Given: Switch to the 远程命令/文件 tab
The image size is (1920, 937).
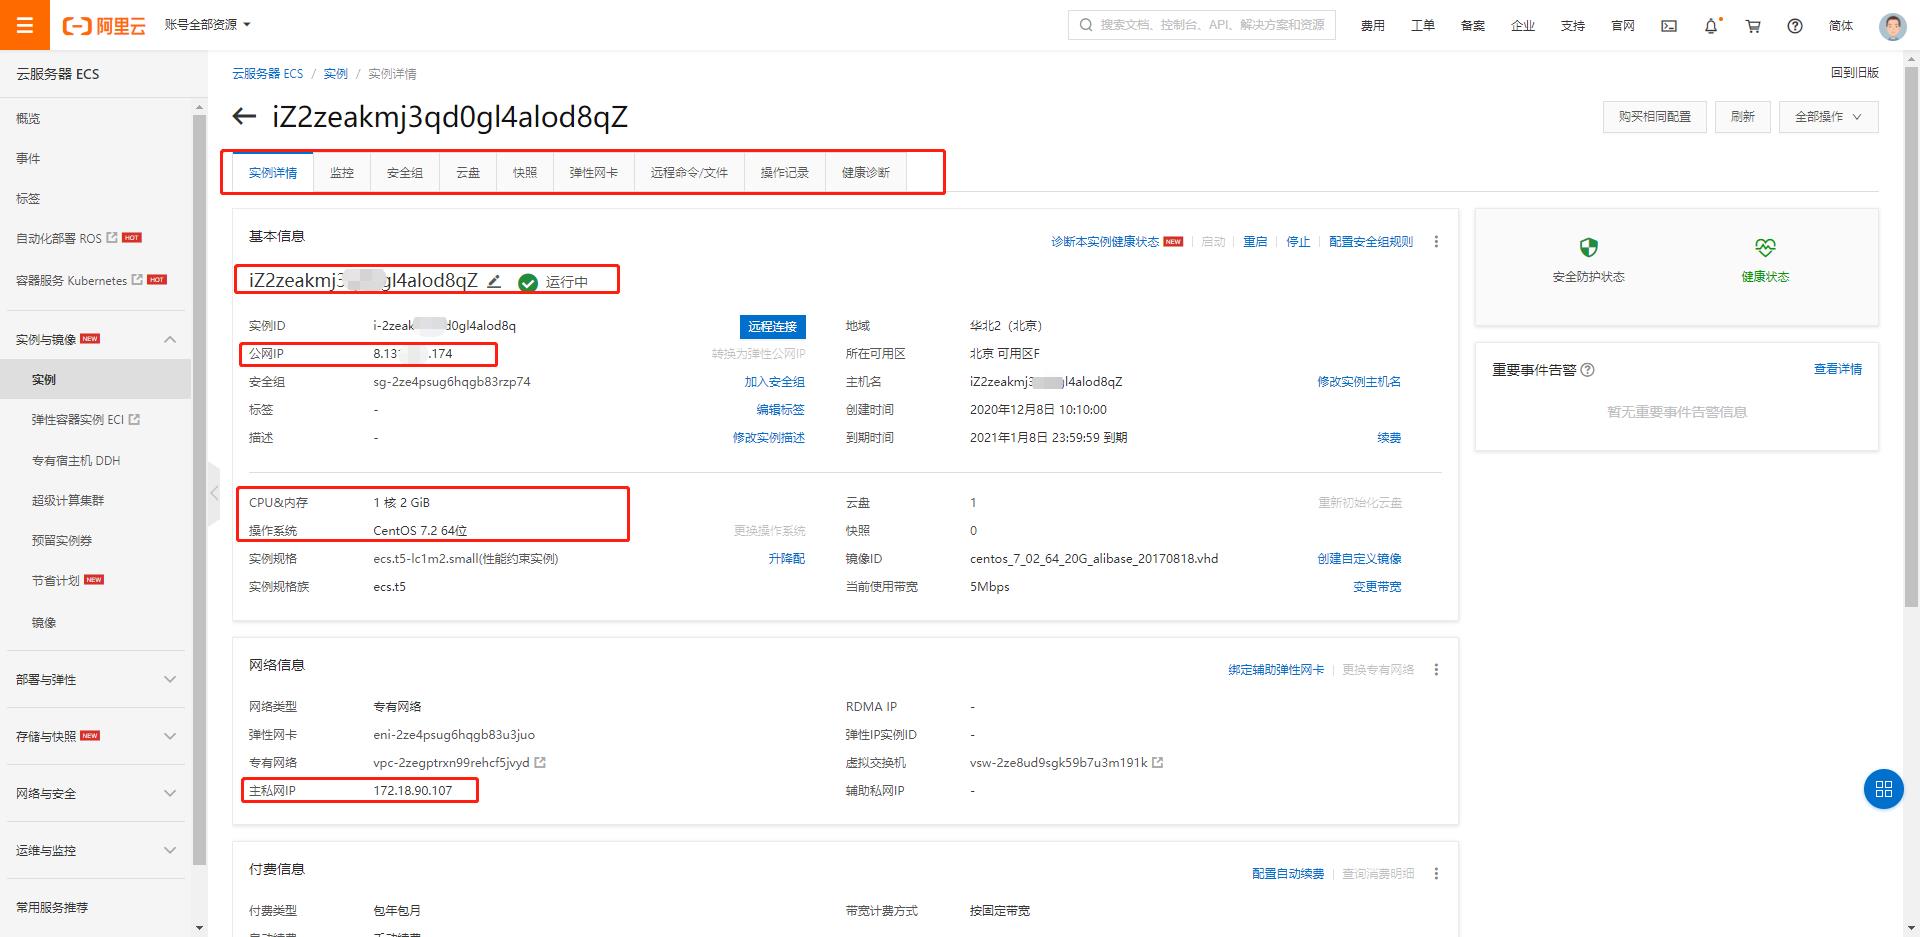Looking at the screenshot, I should 689,173.
